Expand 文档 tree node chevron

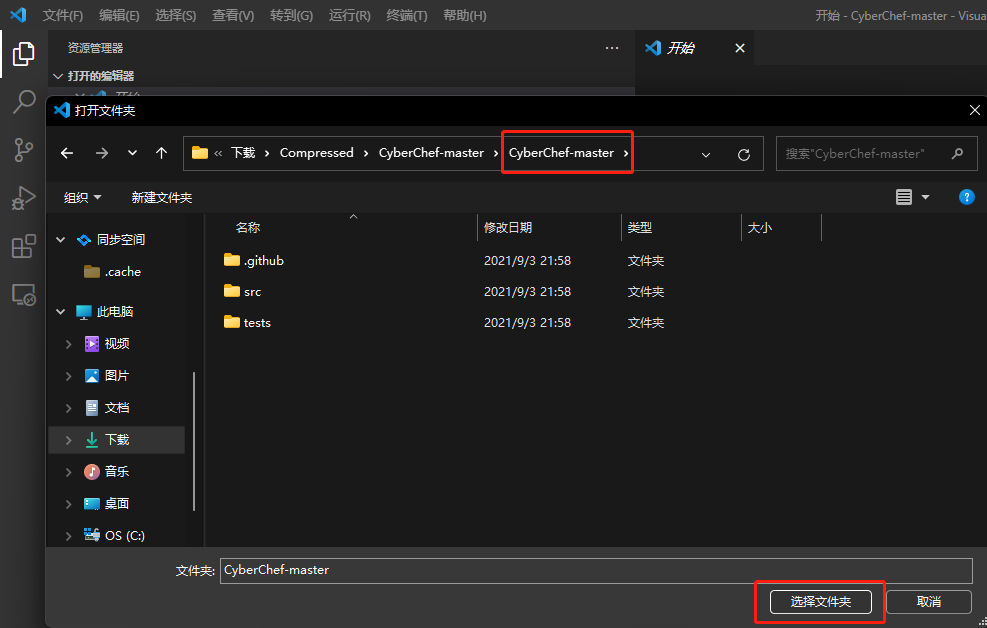tap(69, 408)
